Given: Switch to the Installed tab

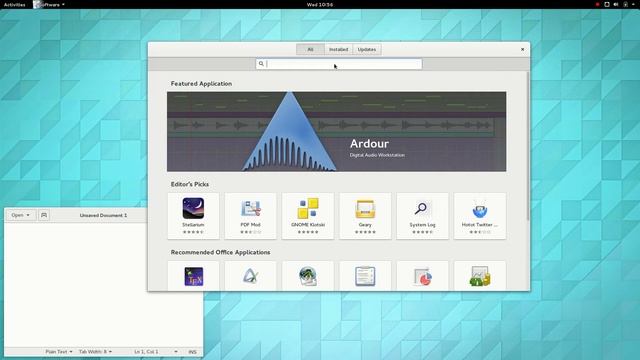Looking at the screenshot, I should tap(338, 49).
